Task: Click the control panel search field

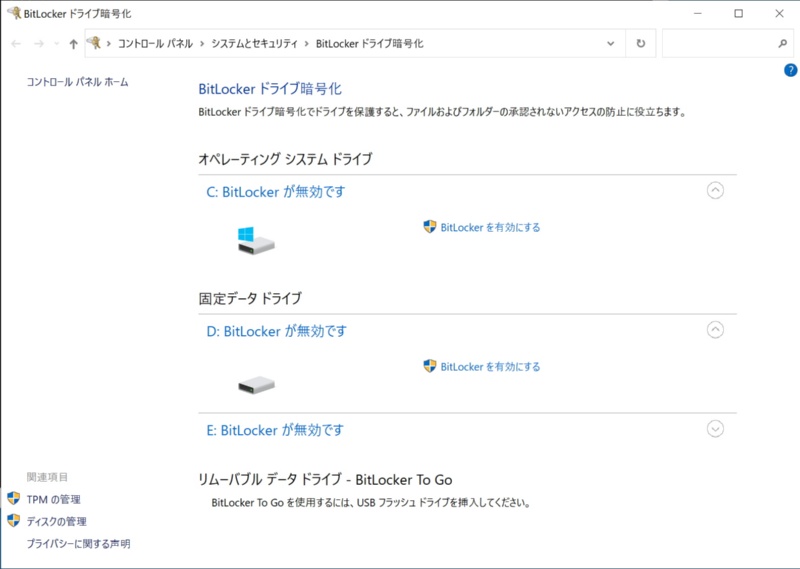Action: [727, 43]
